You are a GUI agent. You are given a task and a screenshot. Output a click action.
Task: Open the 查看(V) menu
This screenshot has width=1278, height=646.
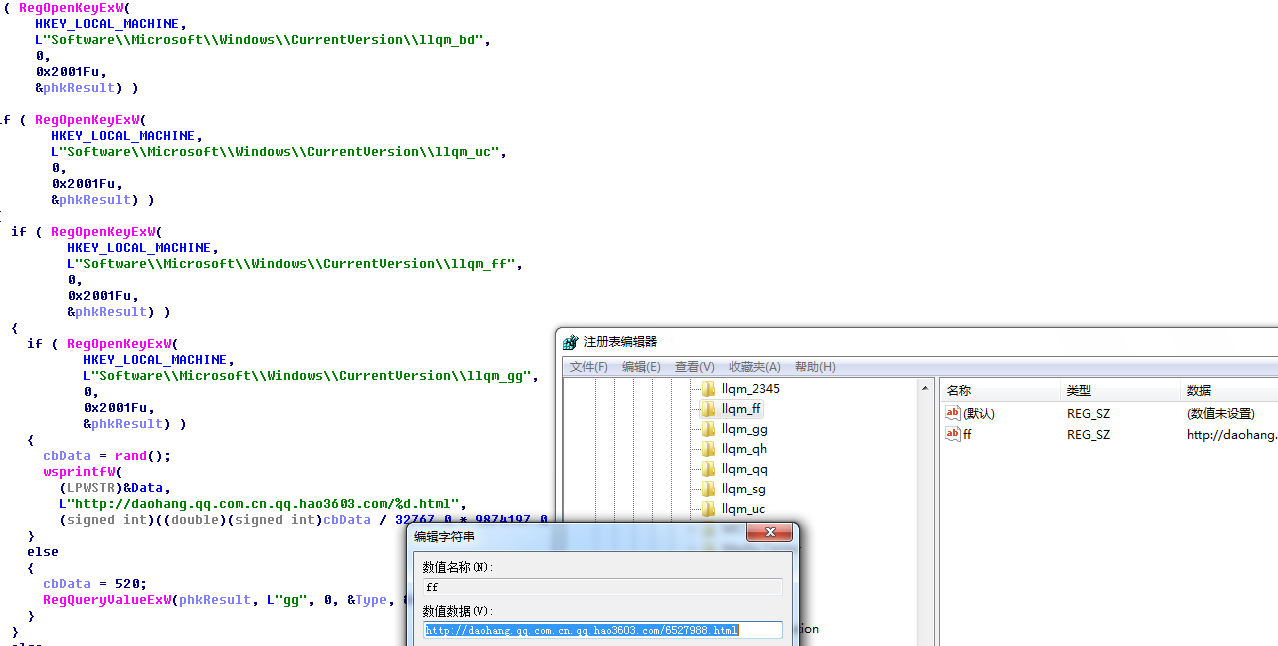click(x=695, y=367)
